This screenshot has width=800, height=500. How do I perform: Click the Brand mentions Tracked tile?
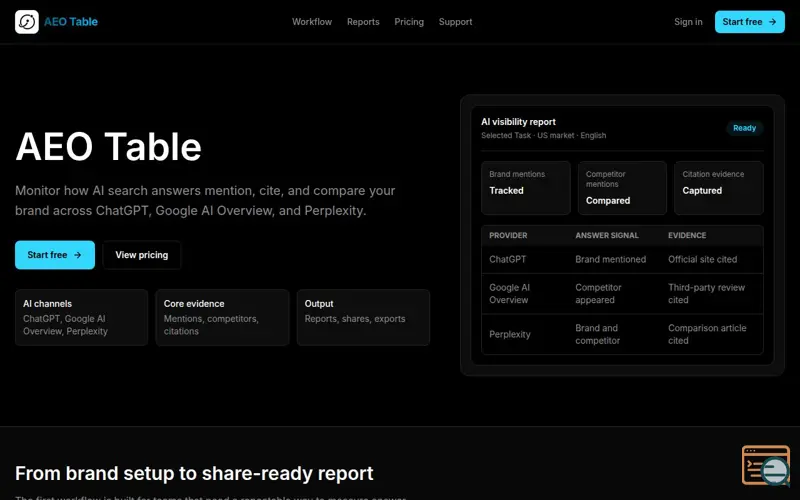coord(526,188)
